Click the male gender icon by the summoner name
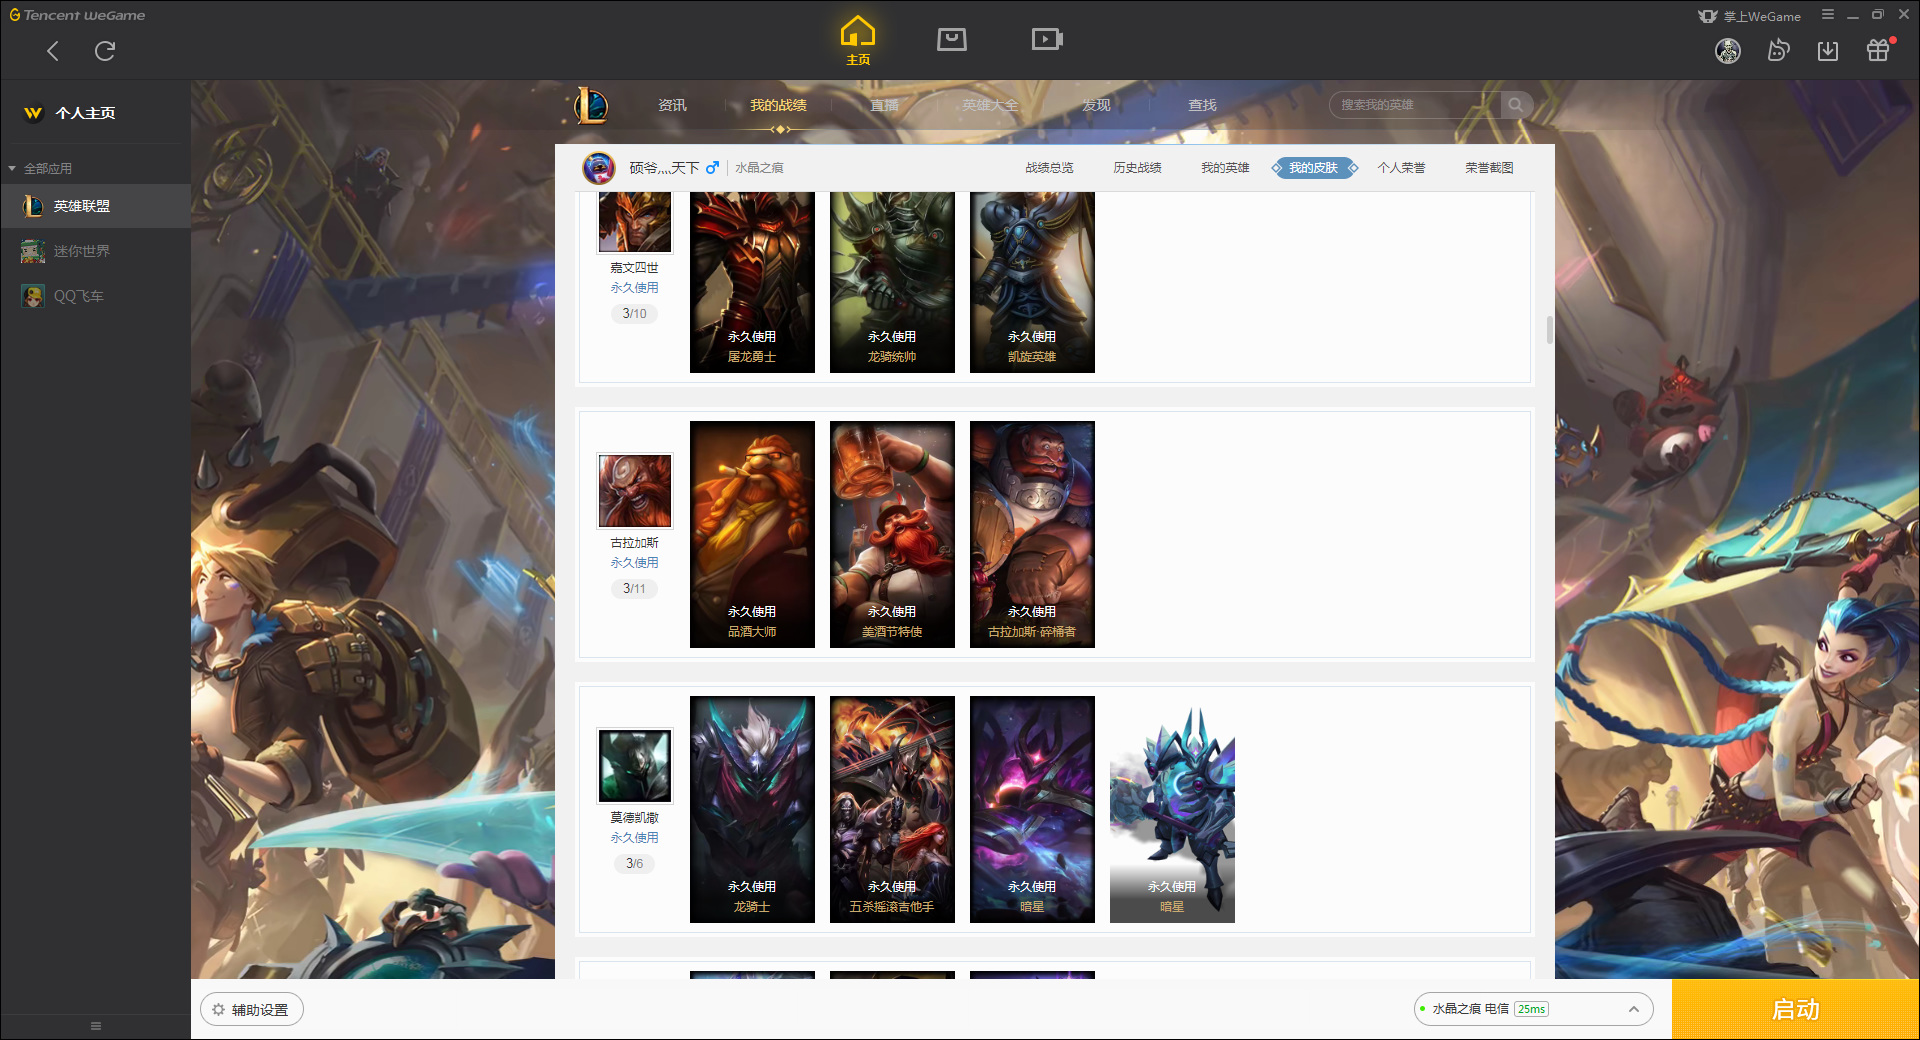The image size is (1920, 1040). tap(712, 168)
